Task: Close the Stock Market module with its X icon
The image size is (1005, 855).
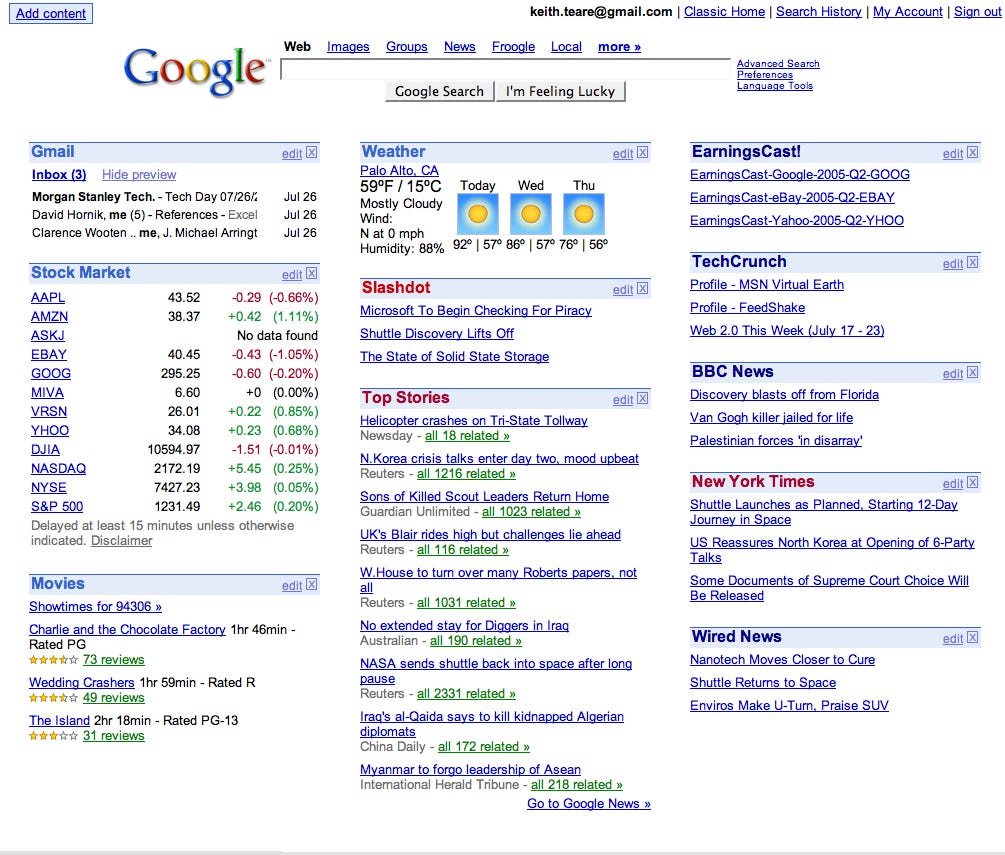Action: coord(311,274)
